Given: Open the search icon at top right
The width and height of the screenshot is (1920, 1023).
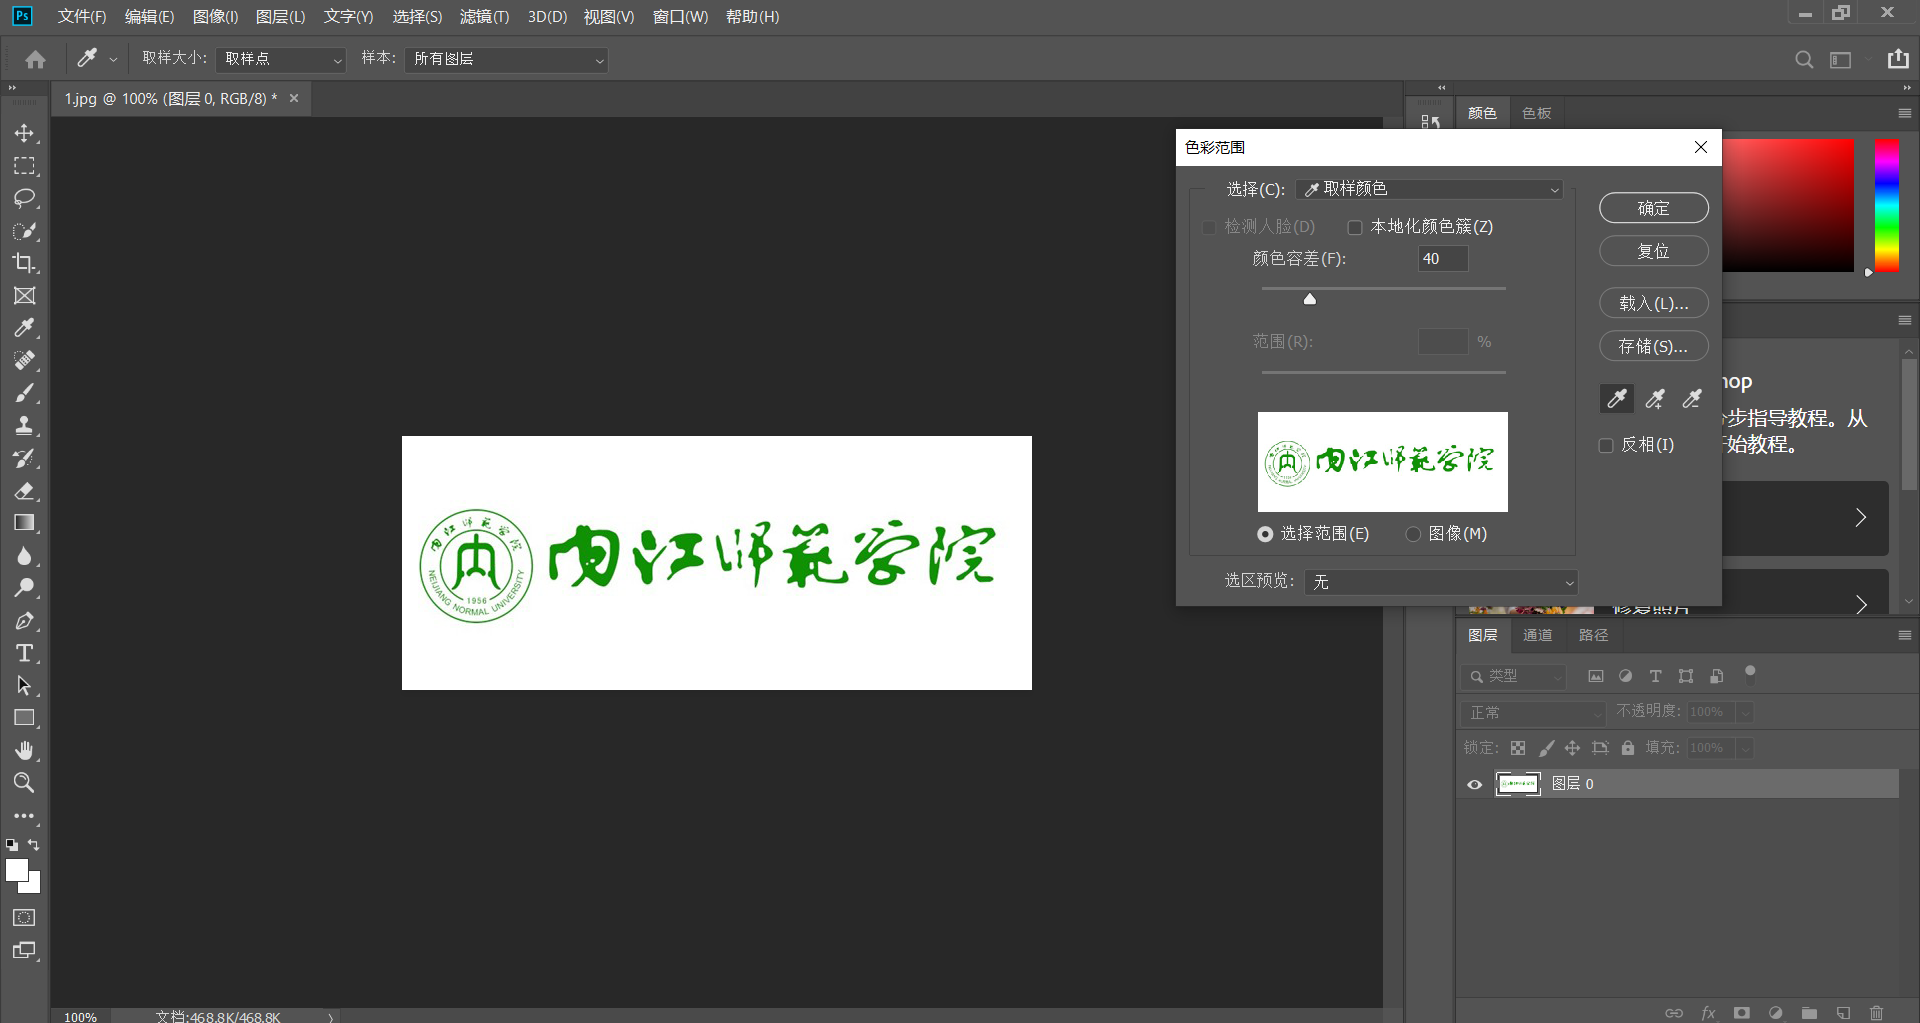Looking at the screenshot, I should tap(1804, 60).
